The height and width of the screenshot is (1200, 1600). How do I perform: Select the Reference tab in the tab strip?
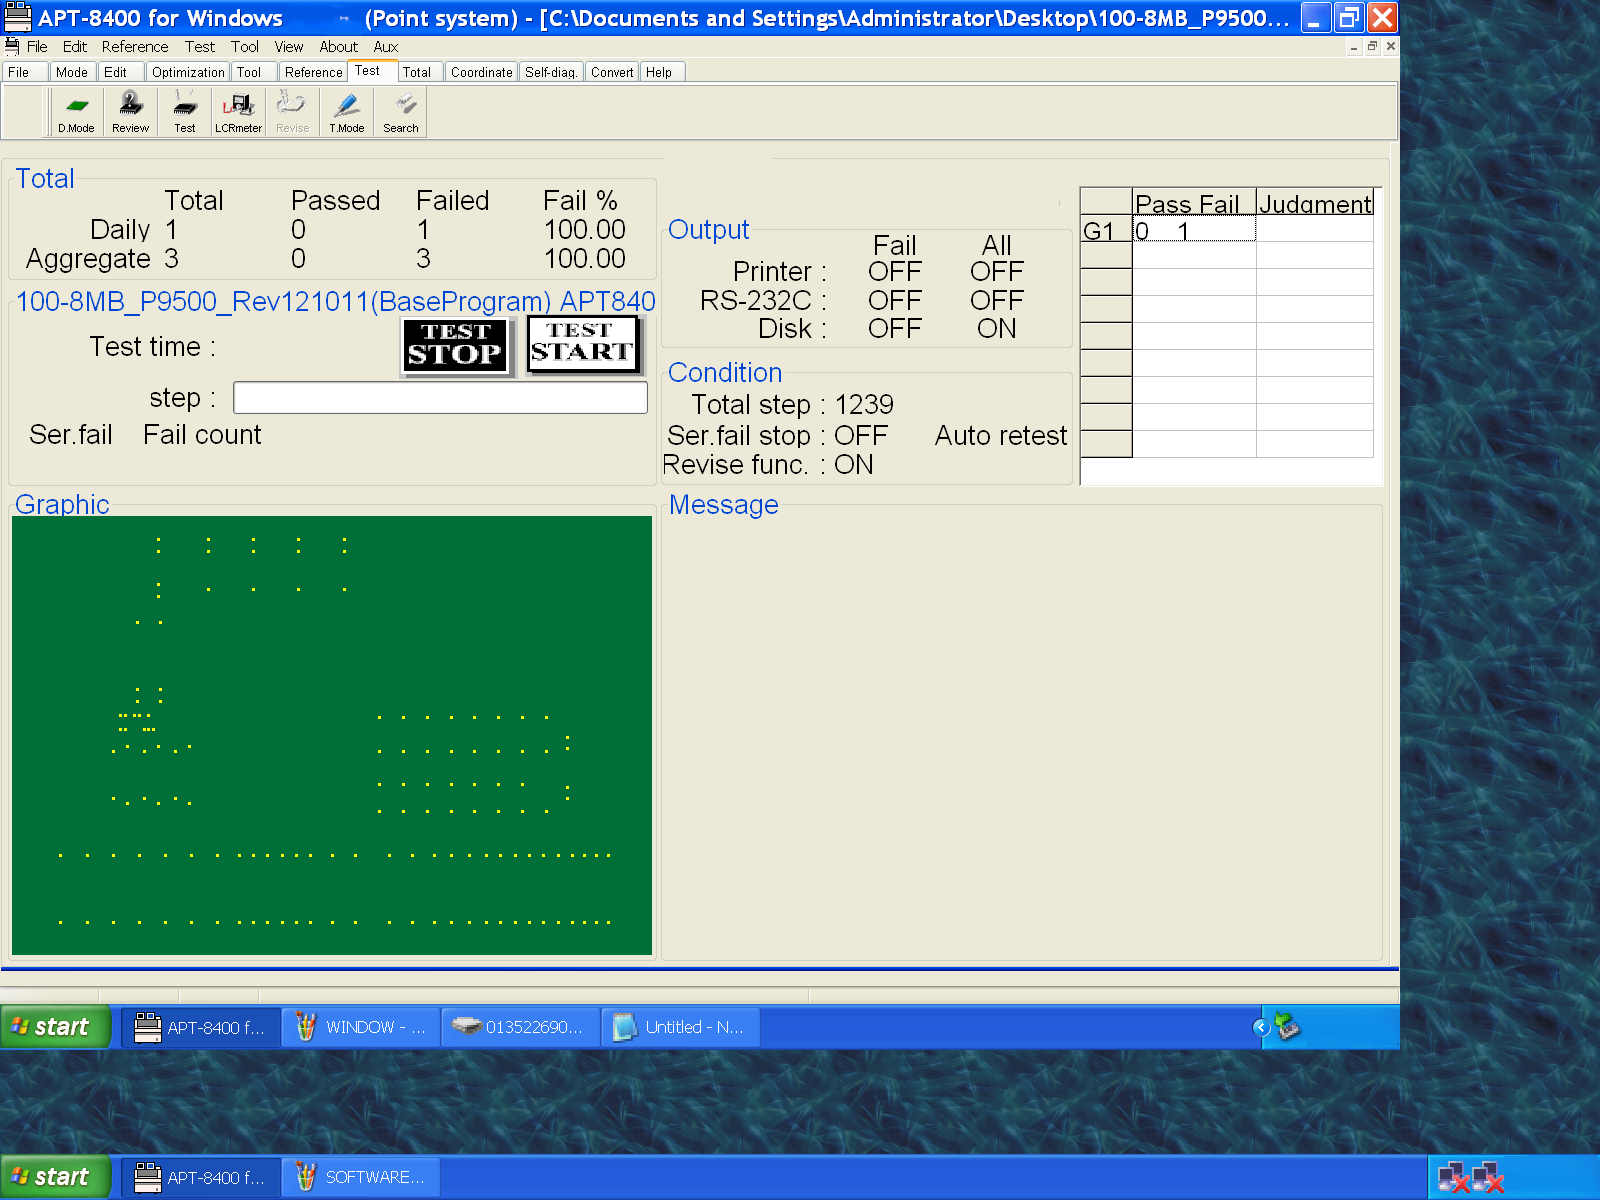pyautogui.click(x=314, y=72)
